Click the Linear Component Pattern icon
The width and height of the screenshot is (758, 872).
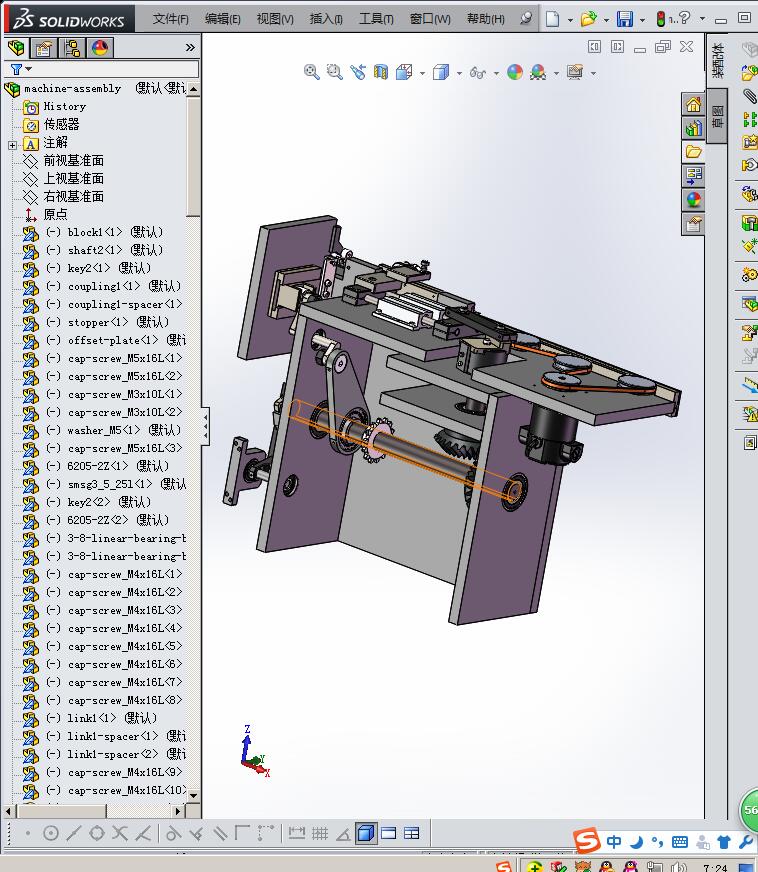[x=750, y=118]
